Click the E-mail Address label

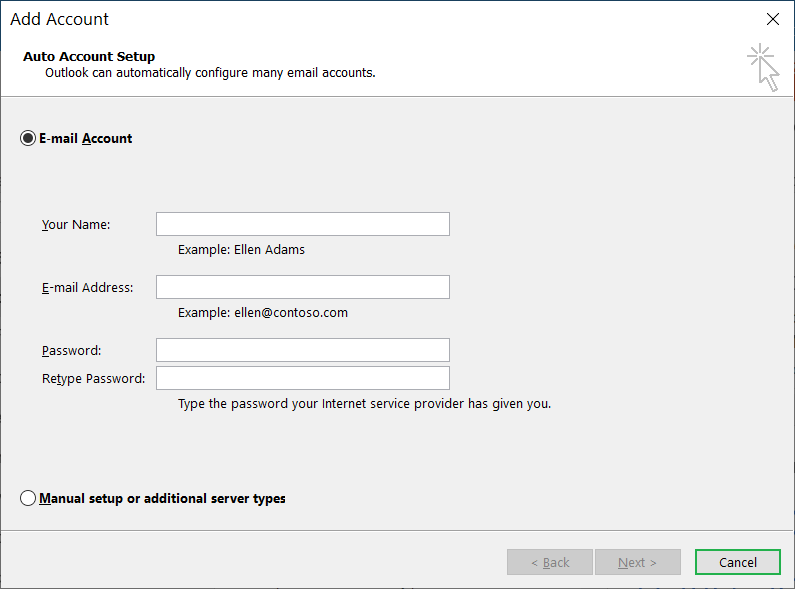click(x=87, y=287)
